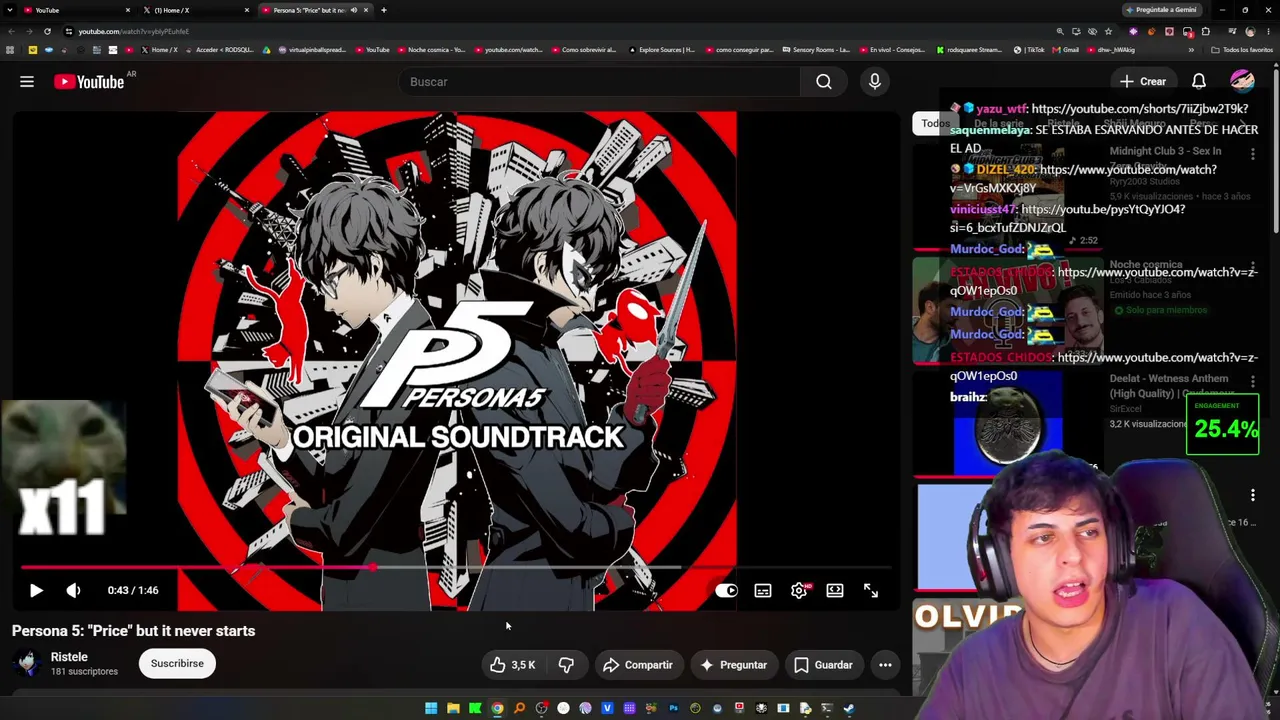Image resolution: width=1280 pixels, height=720 pixels.
Task: Subscribe to Ristele with Suscribirse button
Action: [177, 663]
